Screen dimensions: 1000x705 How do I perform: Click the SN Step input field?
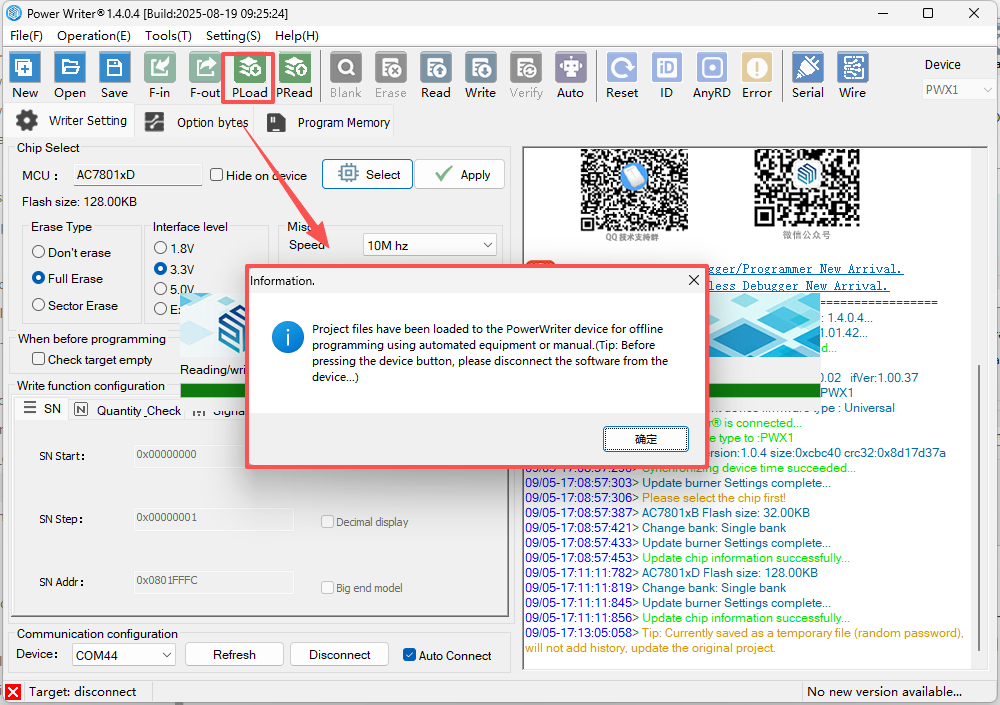[x=214, y=518]
